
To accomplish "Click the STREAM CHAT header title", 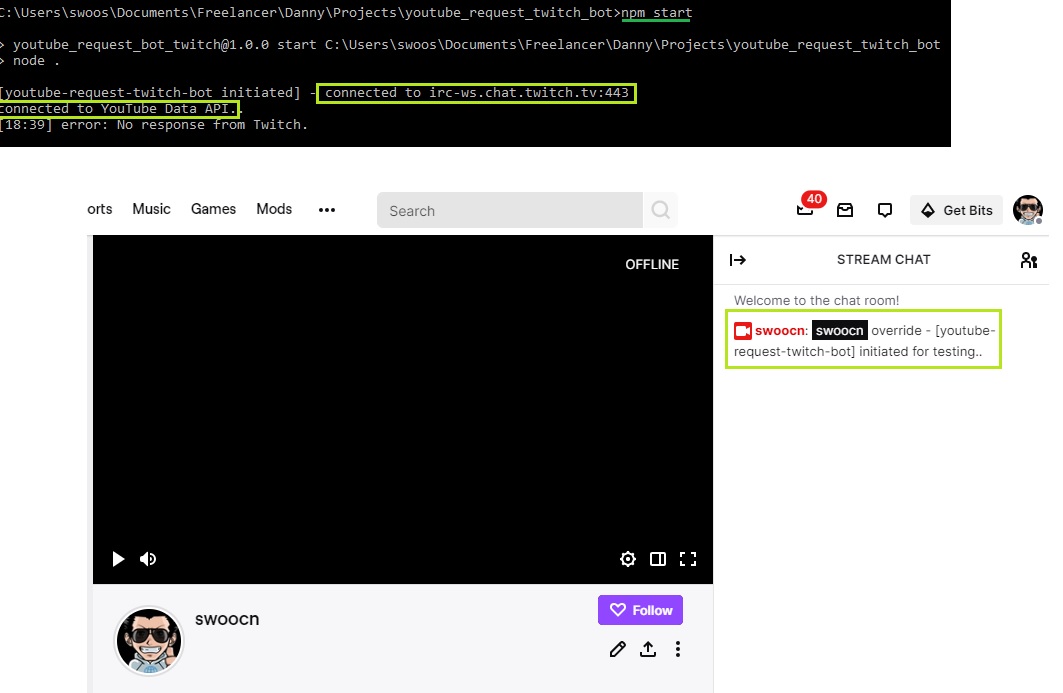I will 883,260.
